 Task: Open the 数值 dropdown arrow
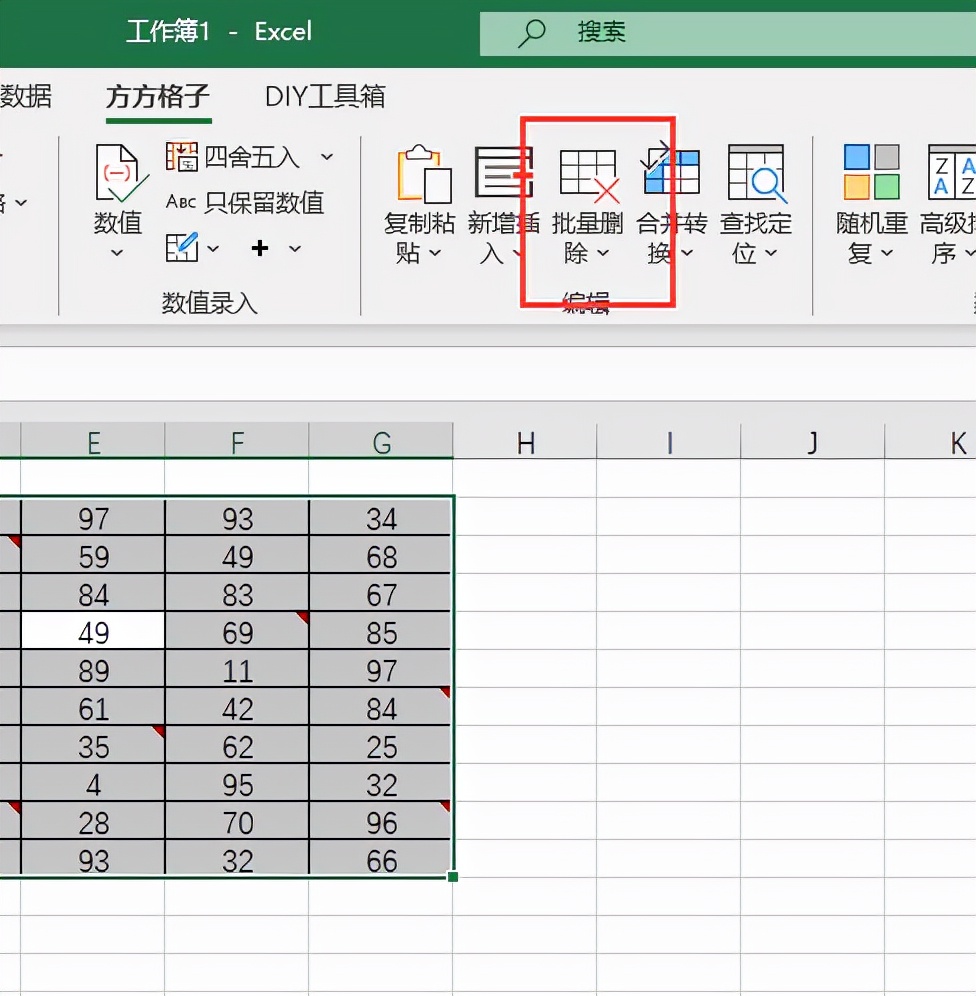pyautogui.click(x=118, y=250)
